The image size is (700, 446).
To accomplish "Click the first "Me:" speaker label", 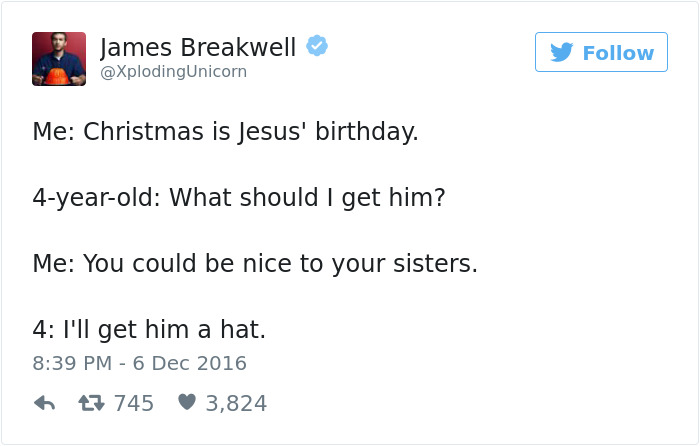I will (54, 132).
